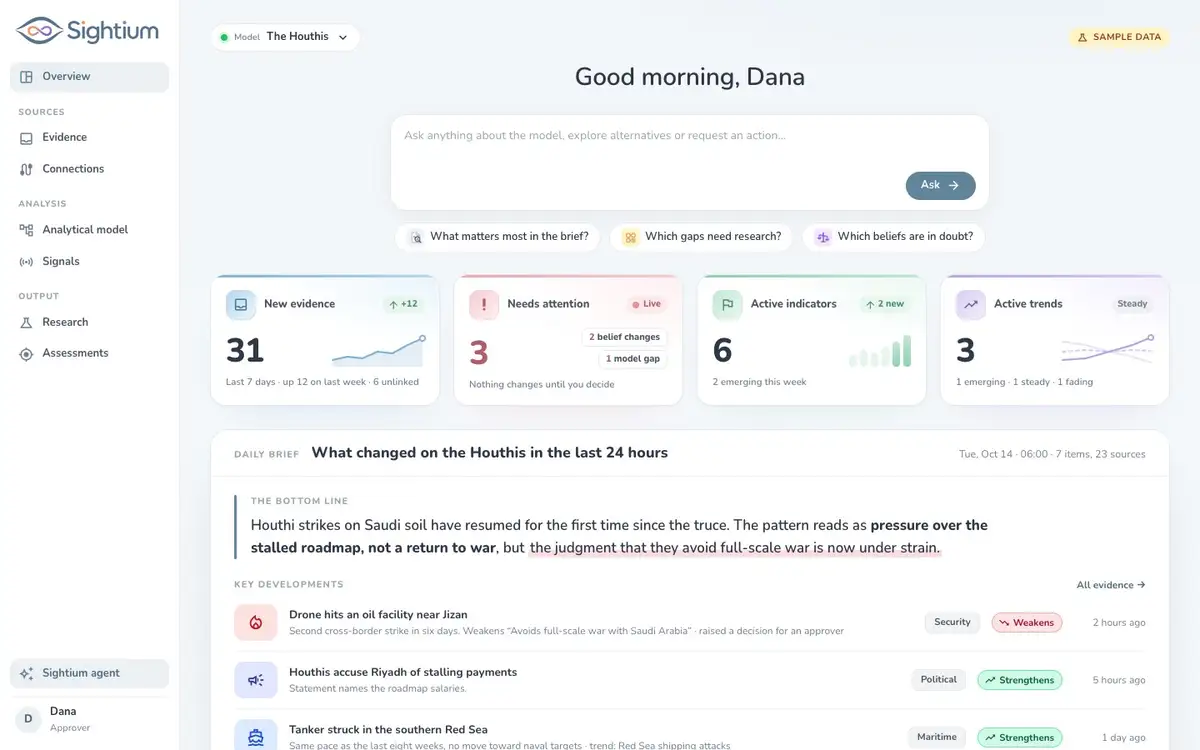Click the Political tag

(939, 680)
